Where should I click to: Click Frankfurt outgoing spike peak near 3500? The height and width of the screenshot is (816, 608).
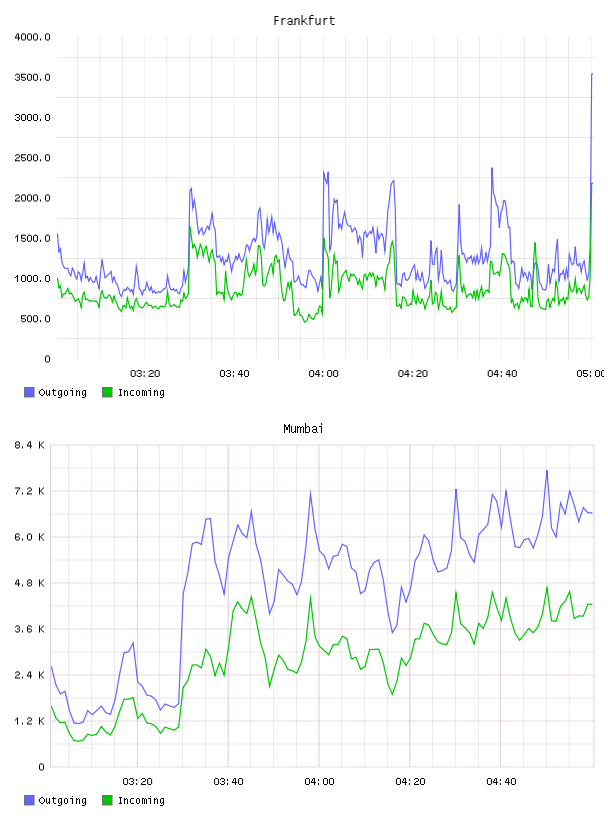coord(592,74)
